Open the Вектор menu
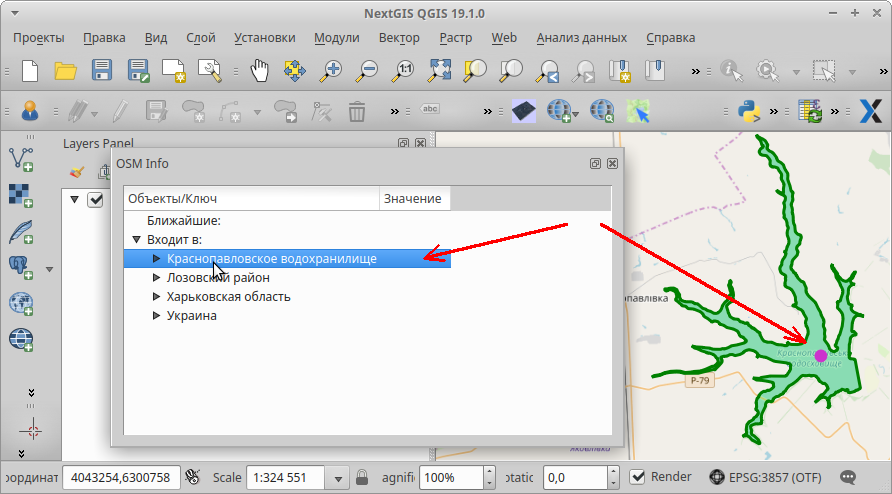Image resolution: width=892 pixels, height=494 pixels. pos(399,38)
